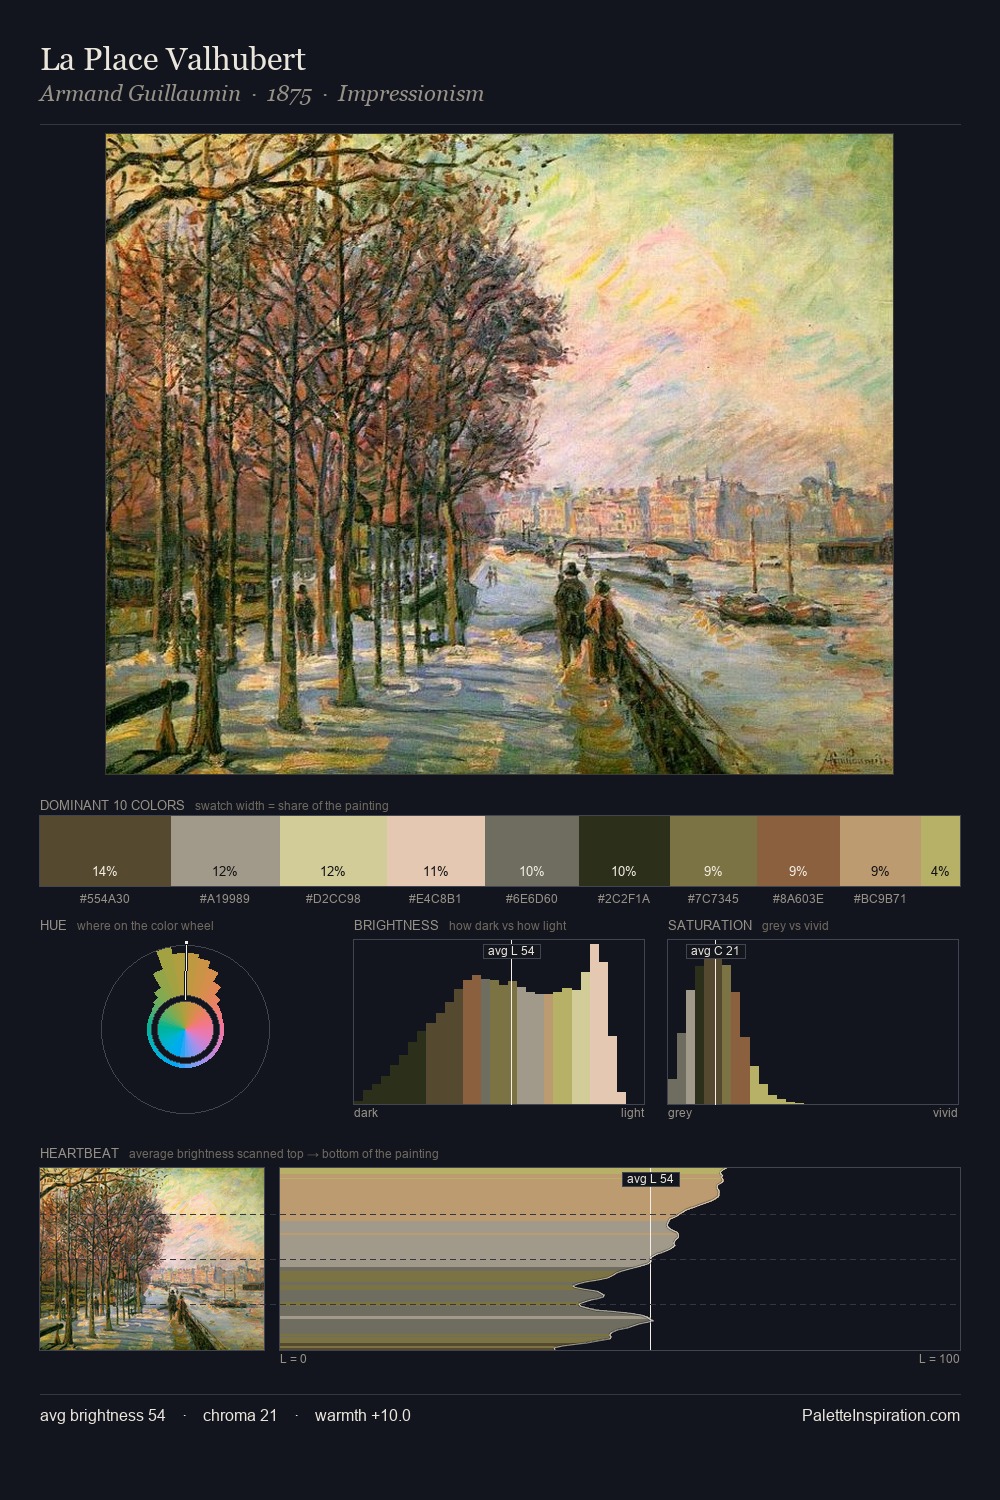Click the Brightness histogram chart
Viewport: 1000px width, 1500px height.
point(499,1022)
